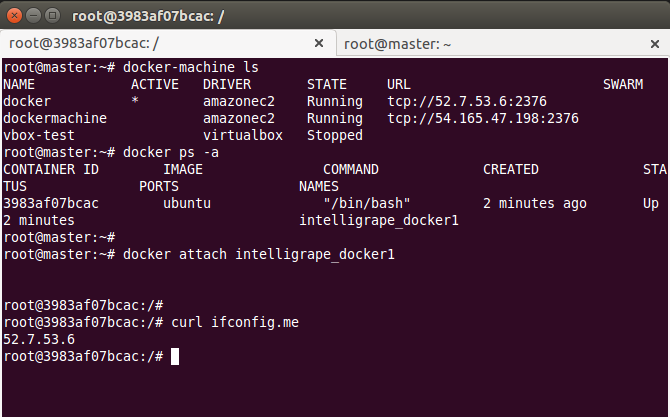Click the window title root@3983af07bcac: /
Viewport: 670px width, 417px height.
coord(148,16)
